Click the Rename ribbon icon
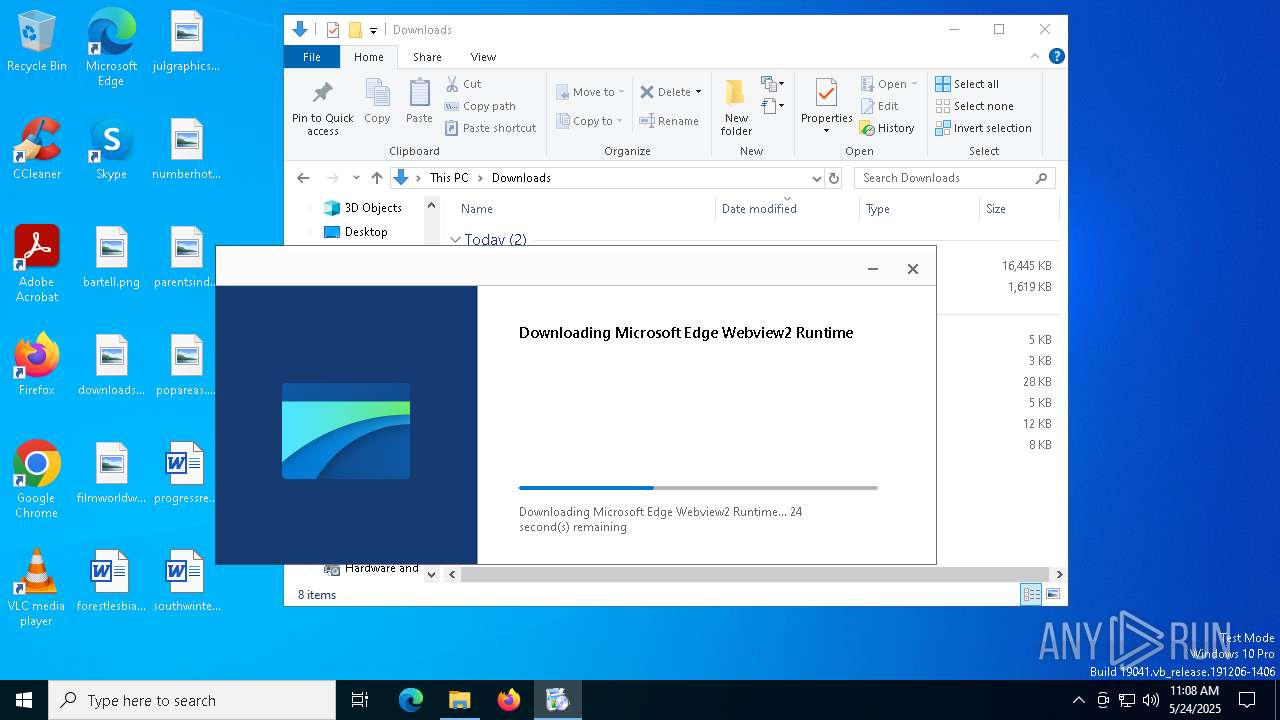Image resolution: width=1280 pixels, height=720 pixels. [669, 121]
